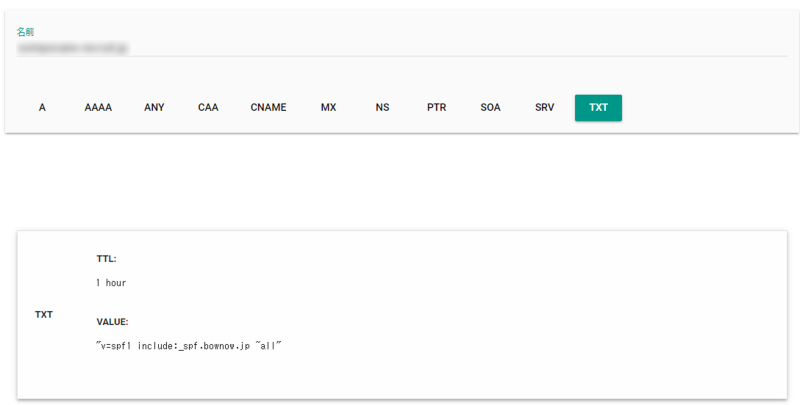
Task: Pick the SOA record type
Action: click(x=490, y=108)
